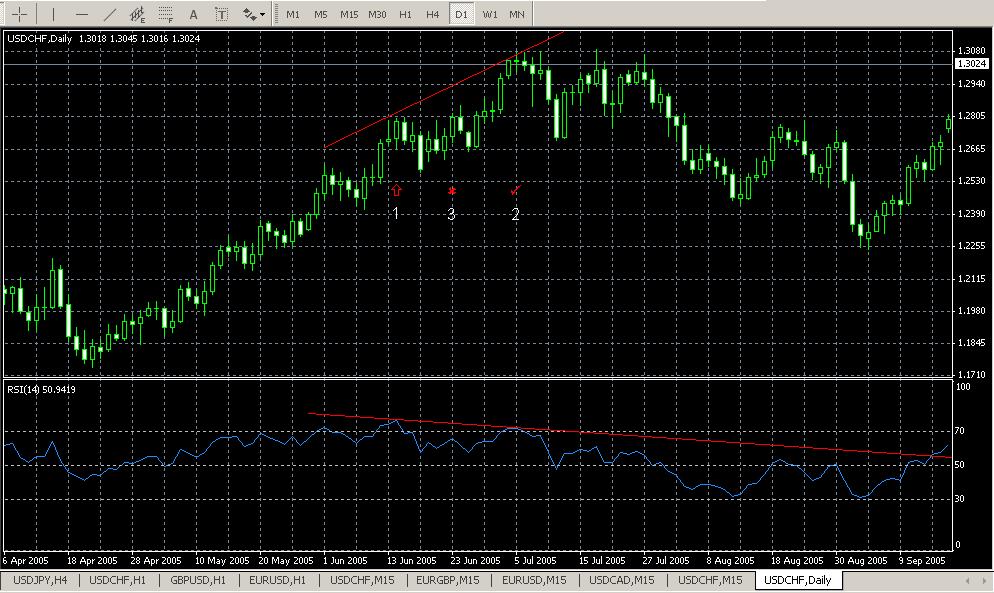Viewport: 994px width, 593px height.
Task: Select the text 'A' drawing tool
Action: click(193, 14)
